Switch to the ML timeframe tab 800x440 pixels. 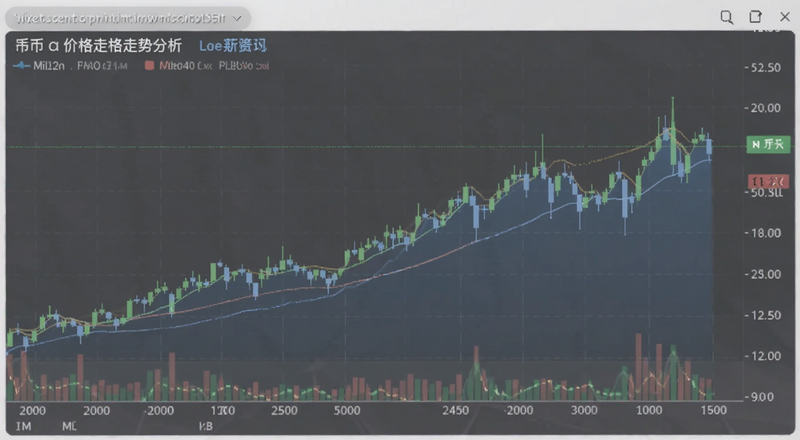pos(69,426)
